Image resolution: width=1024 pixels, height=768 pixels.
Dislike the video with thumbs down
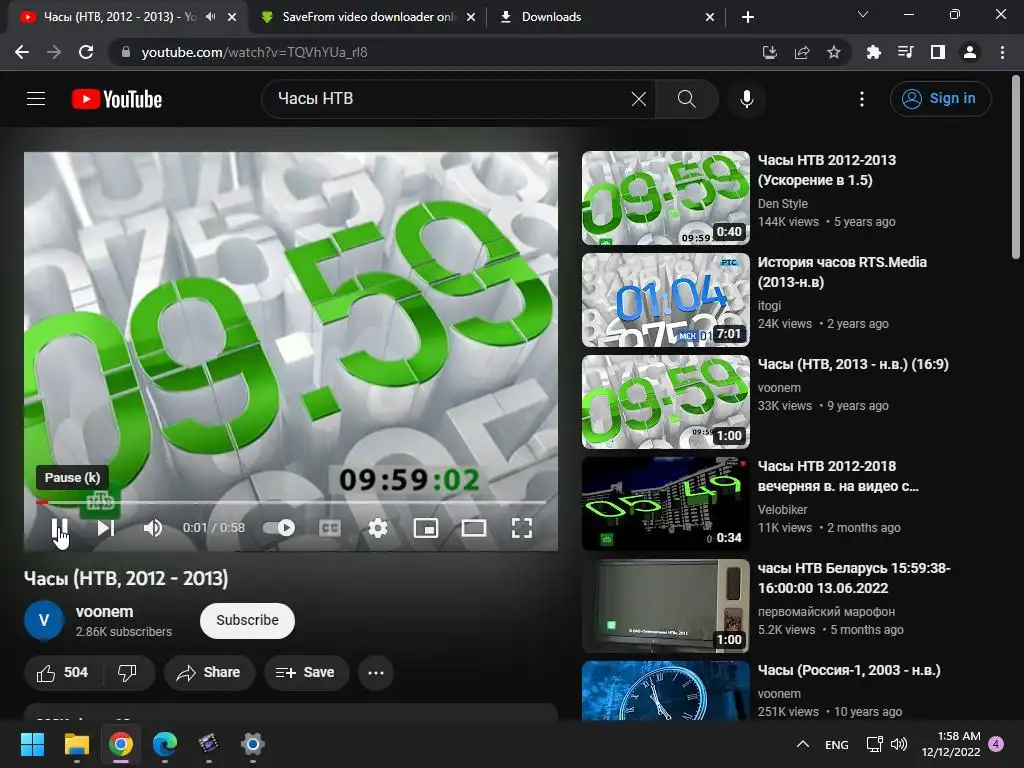(x=127, y=673)
